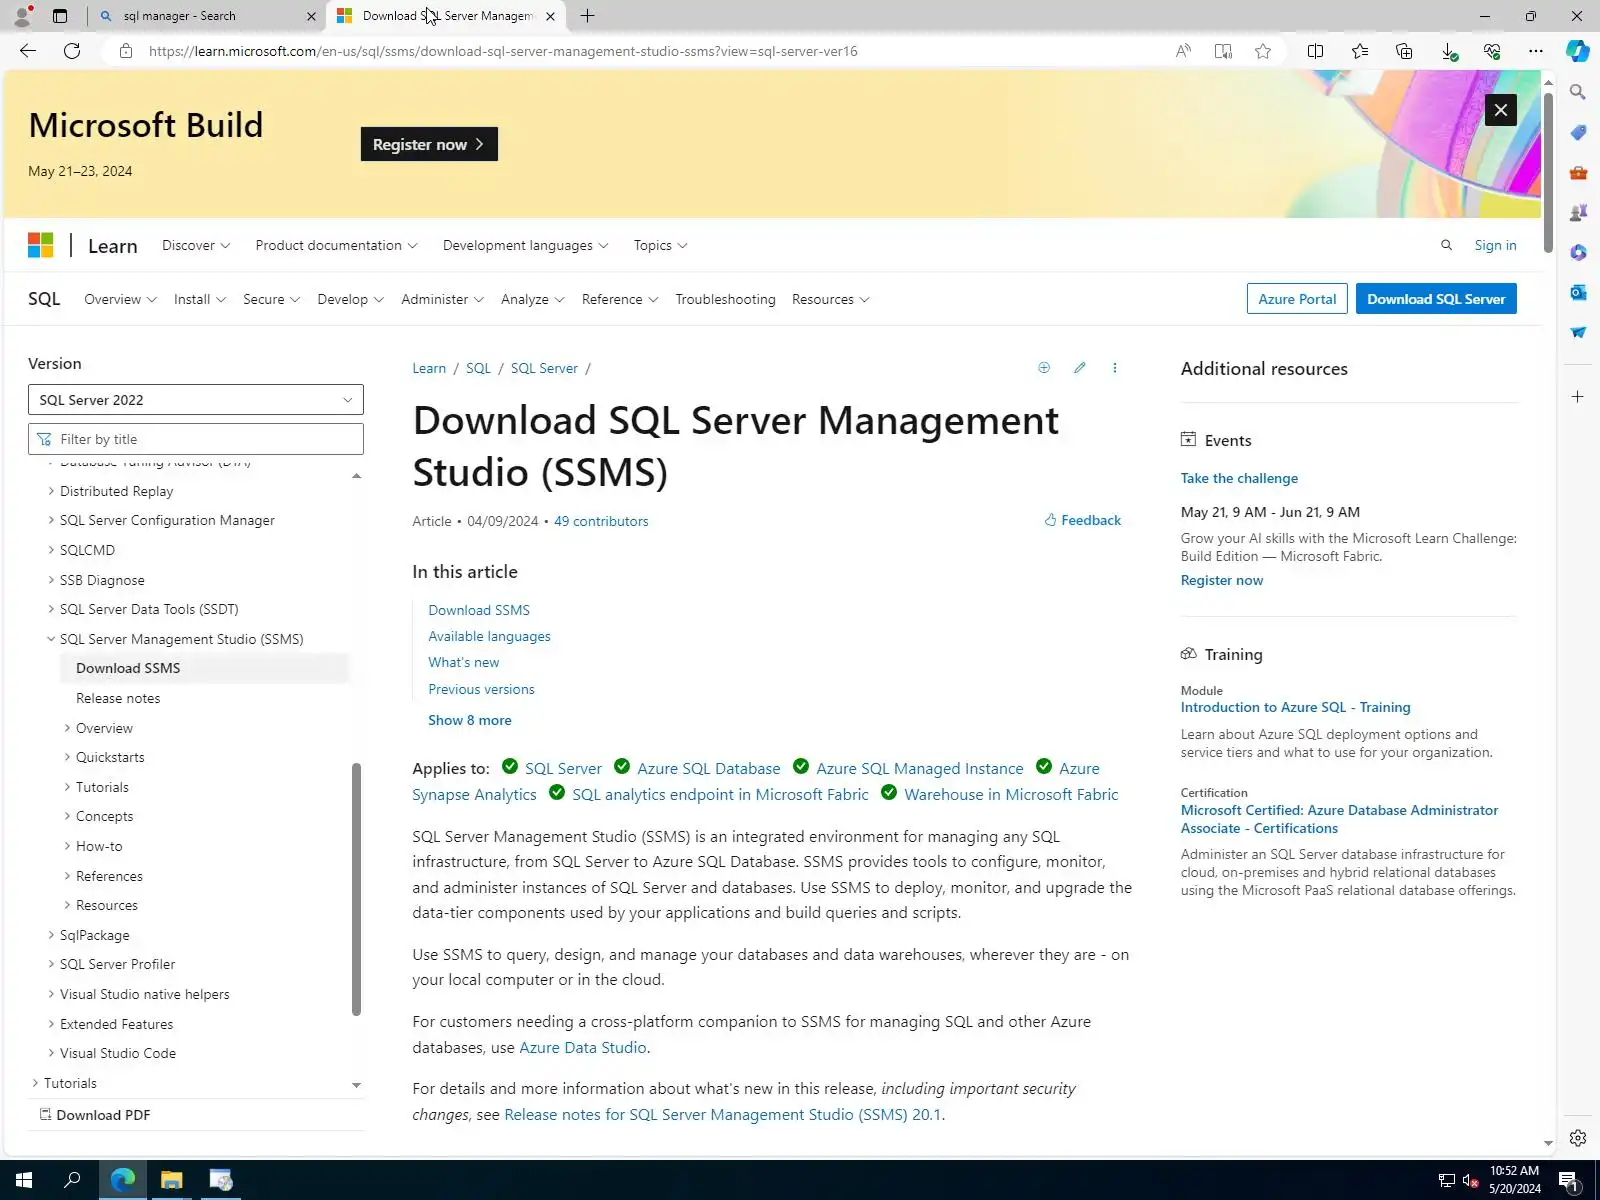Add this page to favorites star
Image resolution: width=1600 pixels, height=1200 pixels.
(x=1263, y=51)
